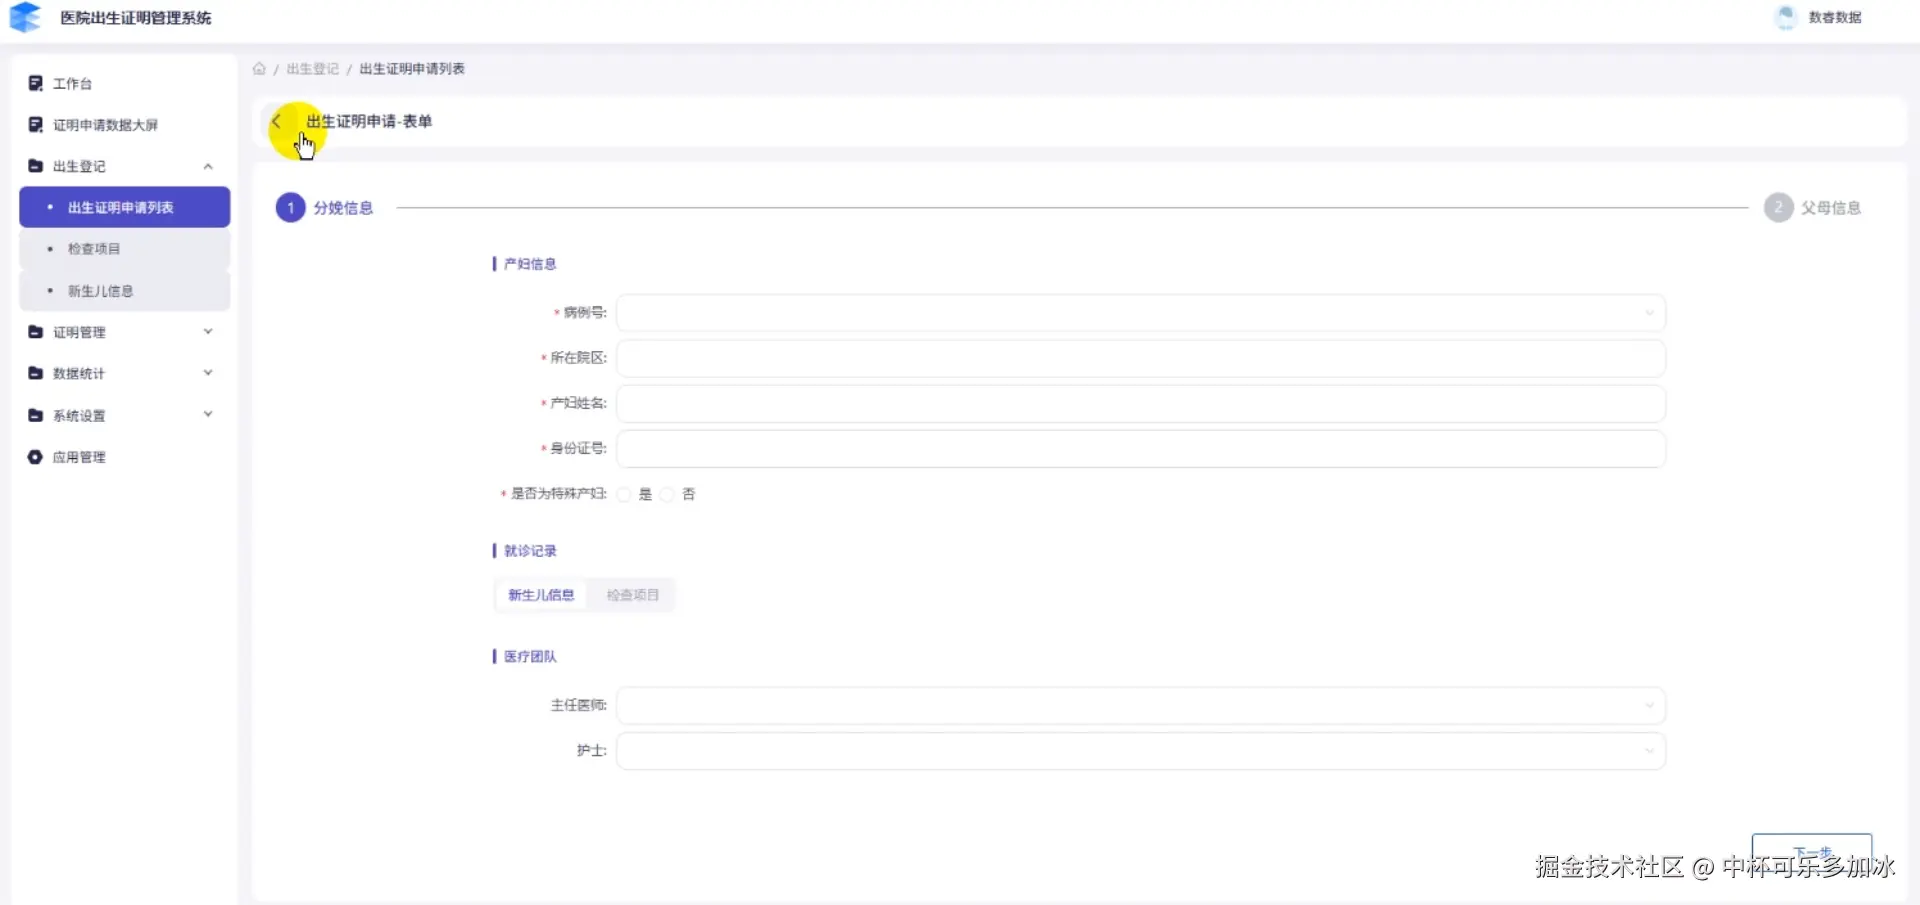This screenshot has height=905, width=1920.
Task: Go to home via breadcrumb house icon
Action: pos(259,68)
